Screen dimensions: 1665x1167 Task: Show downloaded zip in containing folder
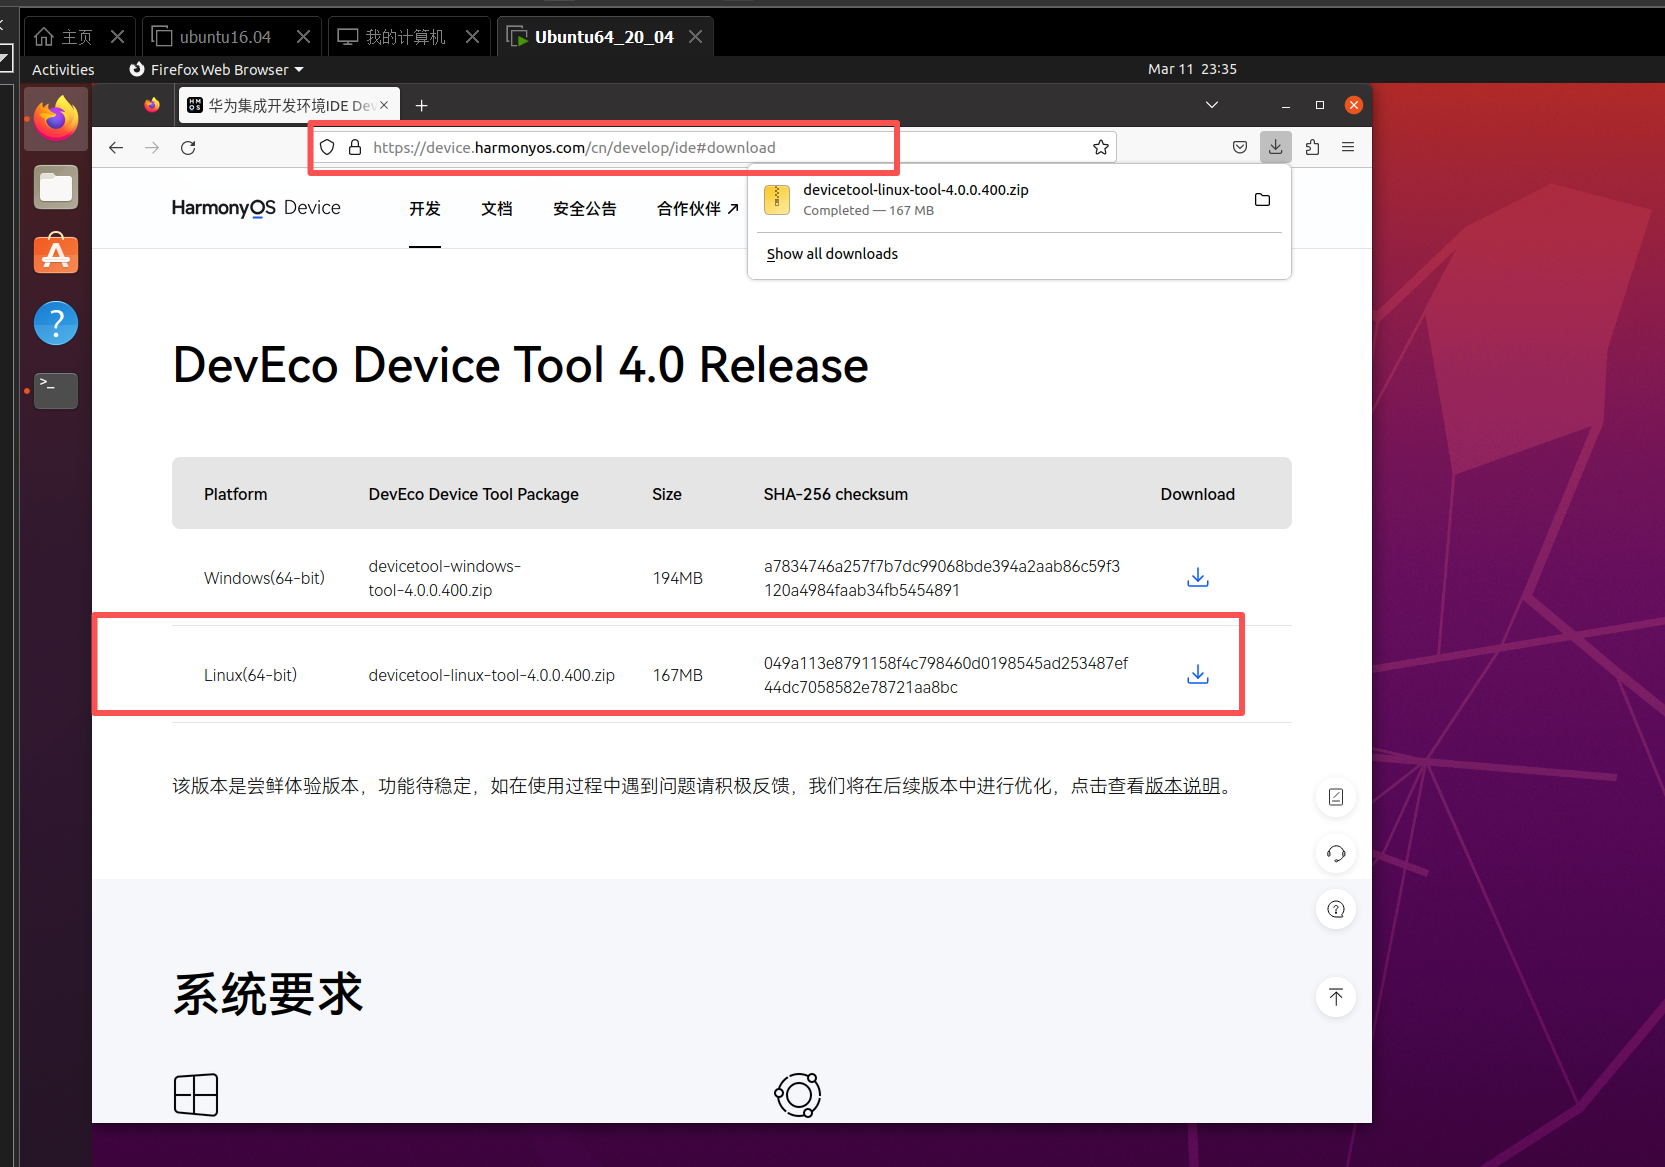[1263, 199]
